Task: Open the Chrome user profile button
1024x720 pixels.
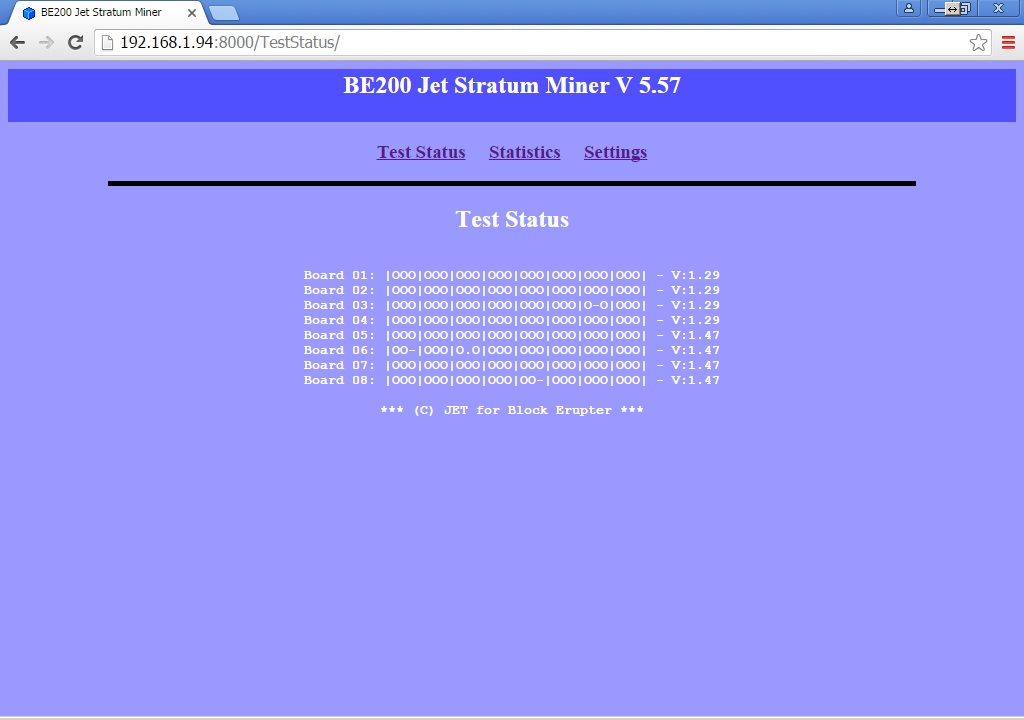Action: coord(908,8)
